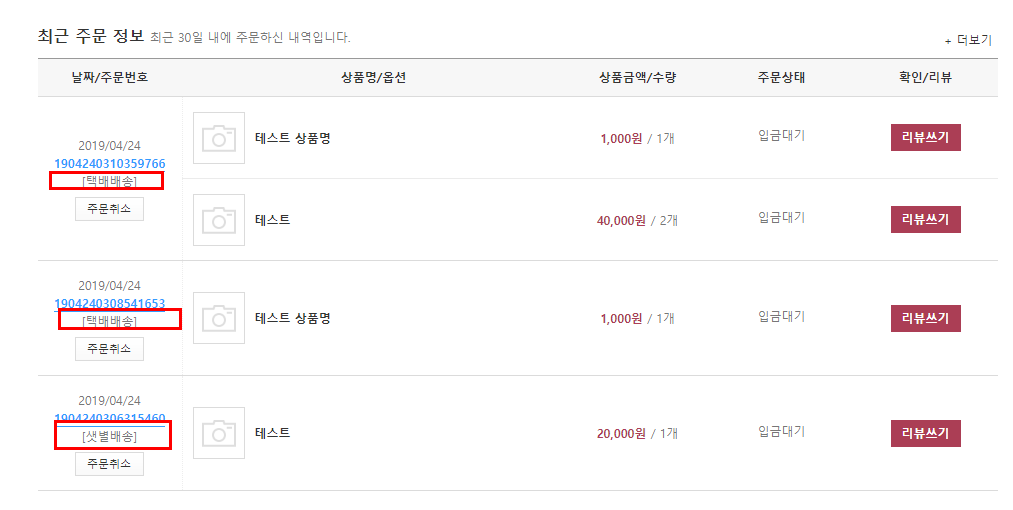
Task: Click camera placeholder image for the 20,000원 테스트 item
Action: point(219,433)
